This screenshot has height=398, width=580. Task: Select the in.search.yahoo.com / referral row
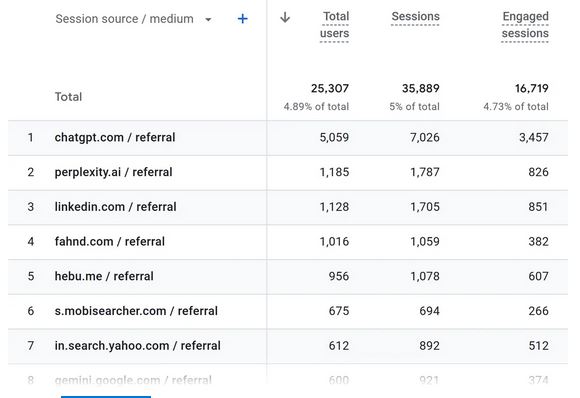pyautogui.click(x=288, y=346)
